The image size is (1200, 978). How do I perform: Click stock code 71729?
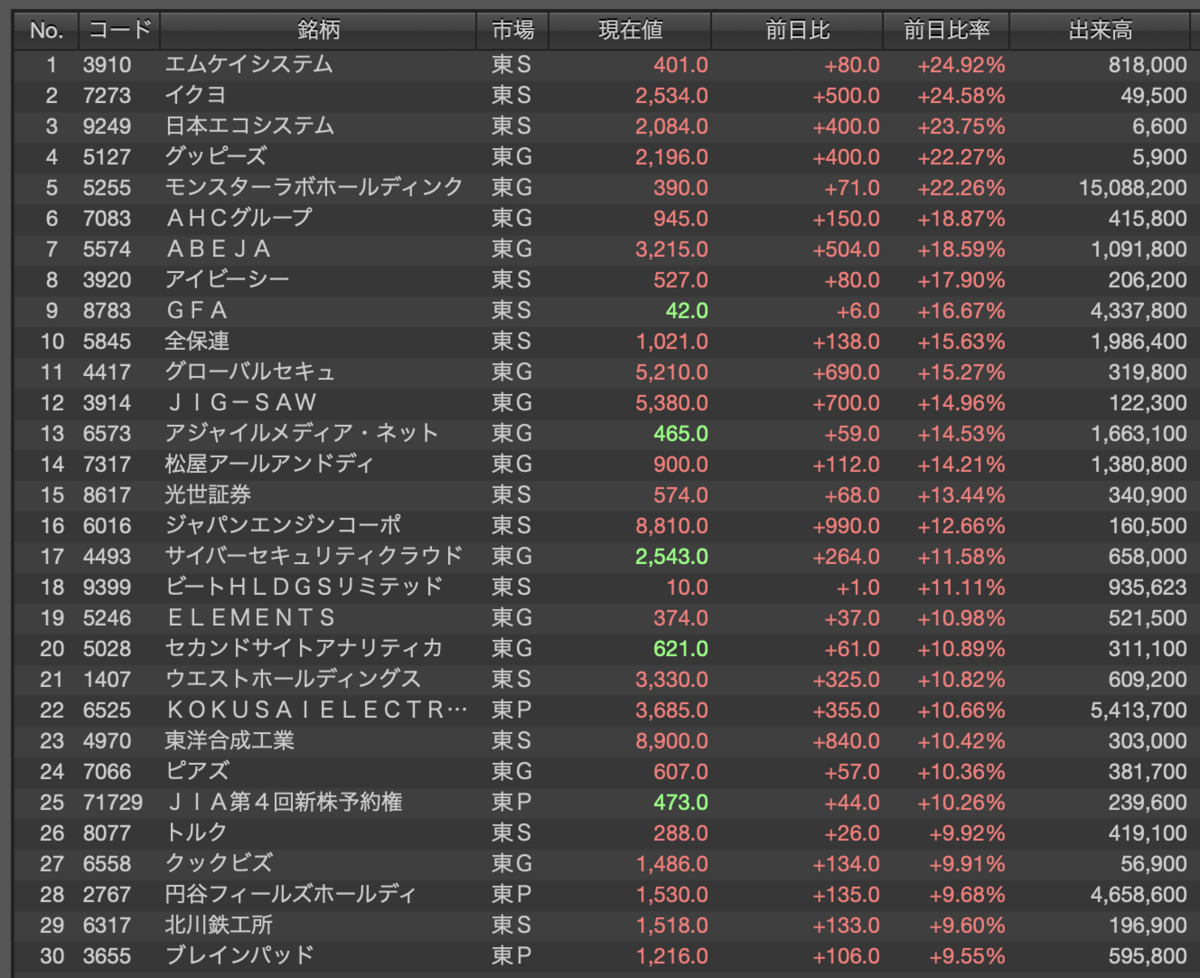click(113, 802)
